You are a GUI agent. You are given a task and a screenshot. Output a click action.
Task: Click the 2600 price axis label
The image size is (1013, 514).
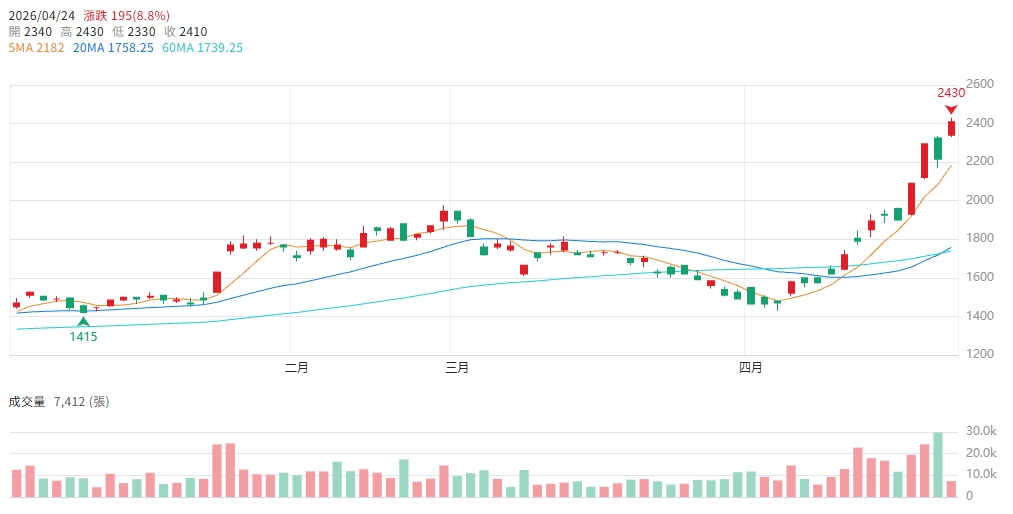(981, 84)
